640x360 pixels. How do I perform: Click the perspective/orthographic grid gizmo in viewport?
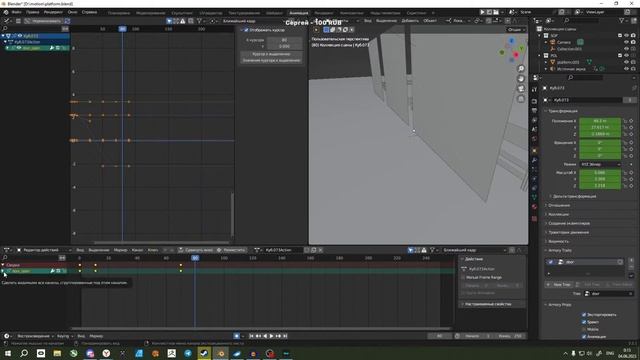[521, 99]
